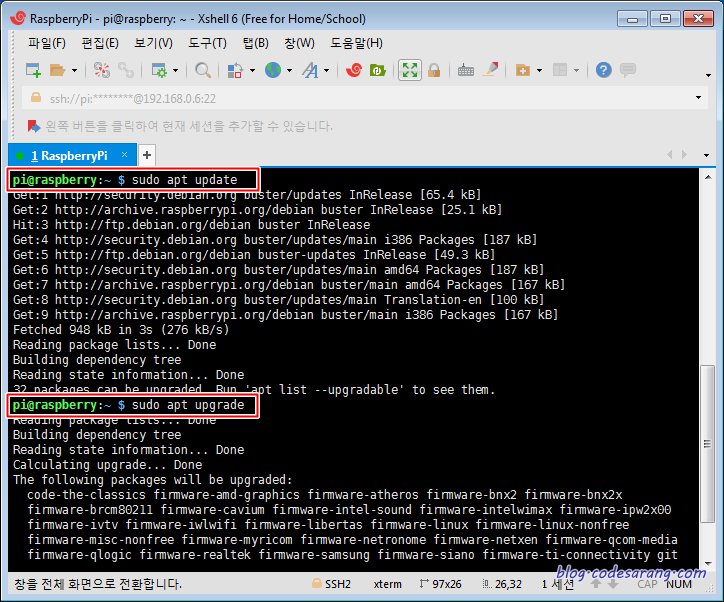Click the Xshell logo in title bar
724x602 pixels.
18,18
